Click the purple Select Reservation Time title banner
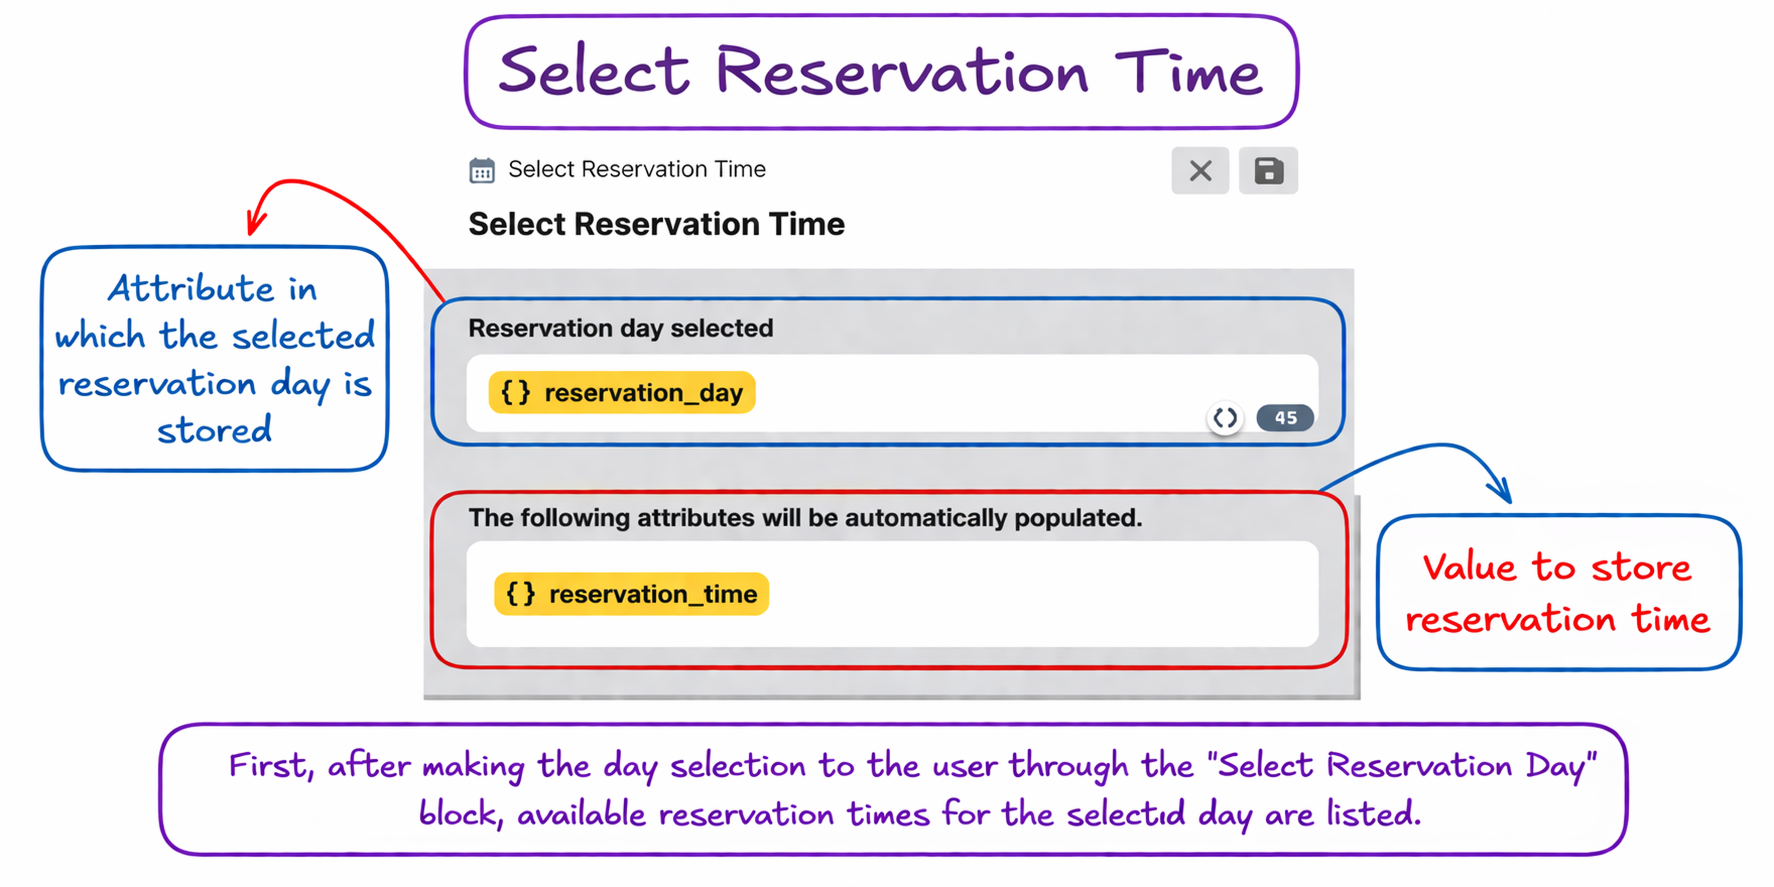 click(881, 71)
